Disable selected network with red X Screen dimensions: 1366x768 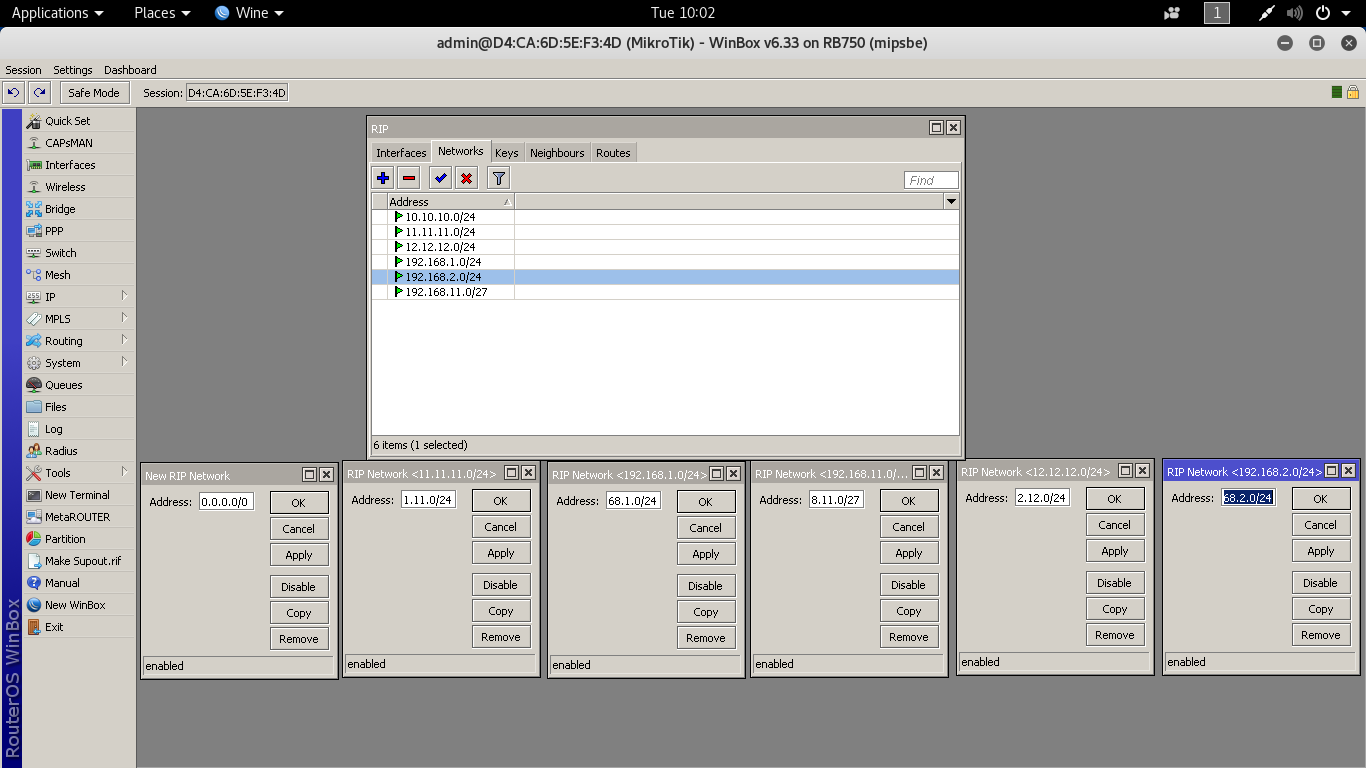coord(467,177)
